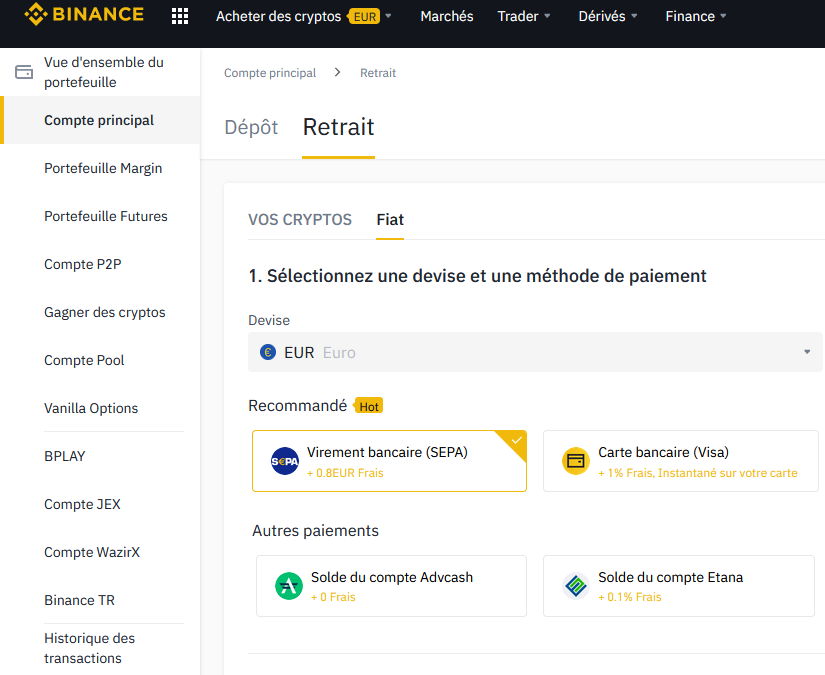This screenshot has width=825, height=675.
Task: Select Virement bancaire (SEPA) payment method
Action: (389, 461)
